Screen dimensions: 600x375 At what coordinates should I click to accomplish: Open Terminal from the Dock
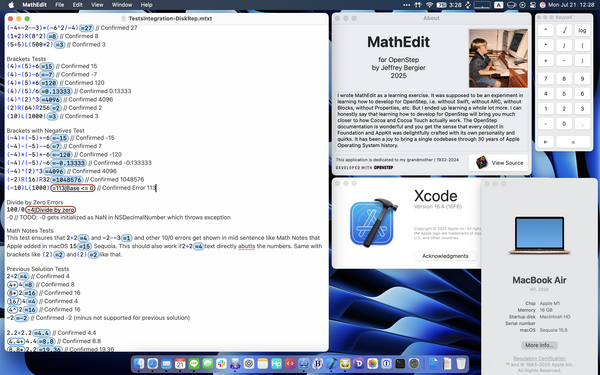[x=400, y=363]
